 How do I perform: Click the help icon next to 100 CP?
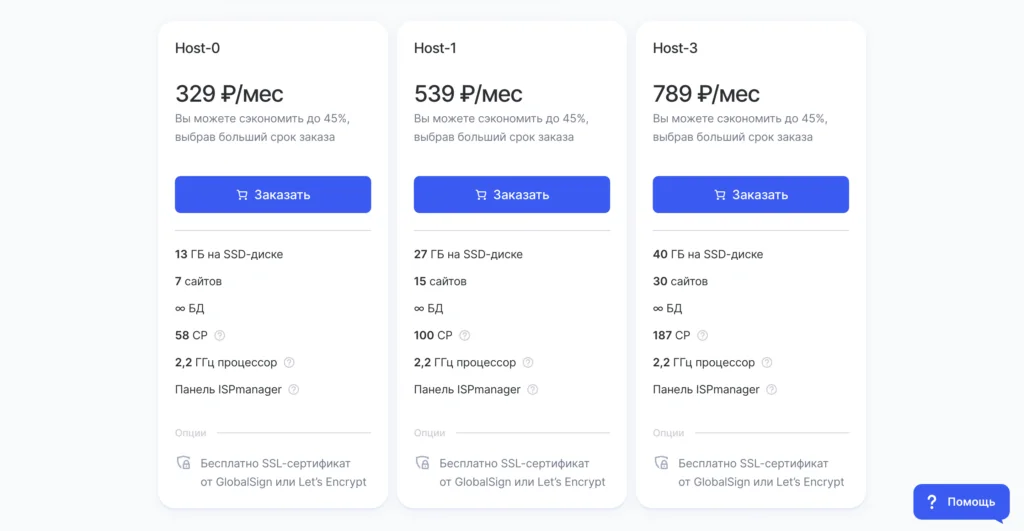pyautogui.click(x=464, y=335)
